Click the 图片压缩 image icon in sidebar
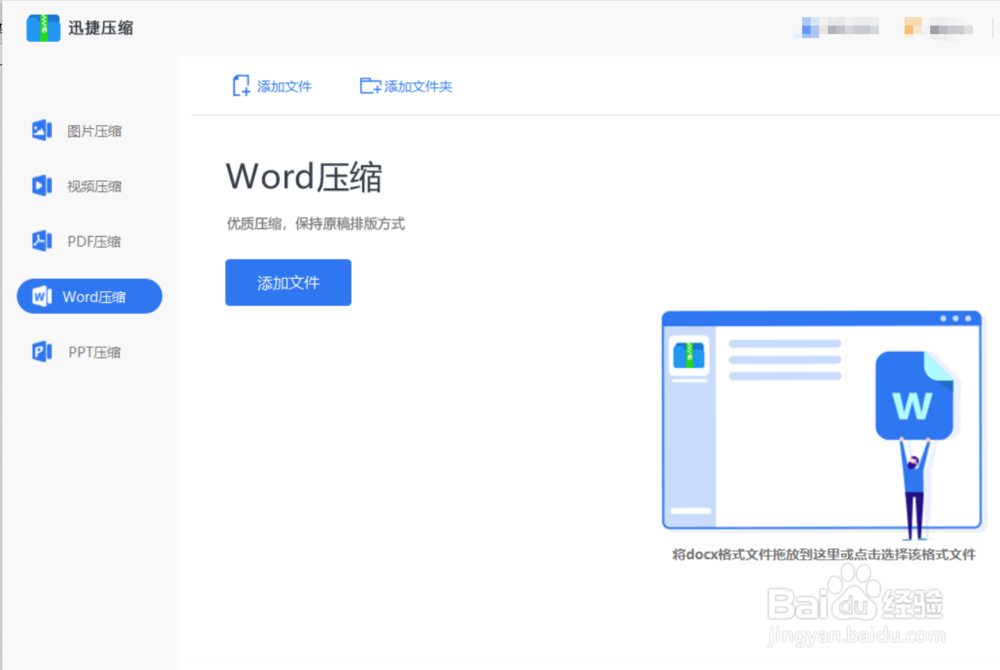The height and width of the screenshot is (670, 1000). pos(41,130)
